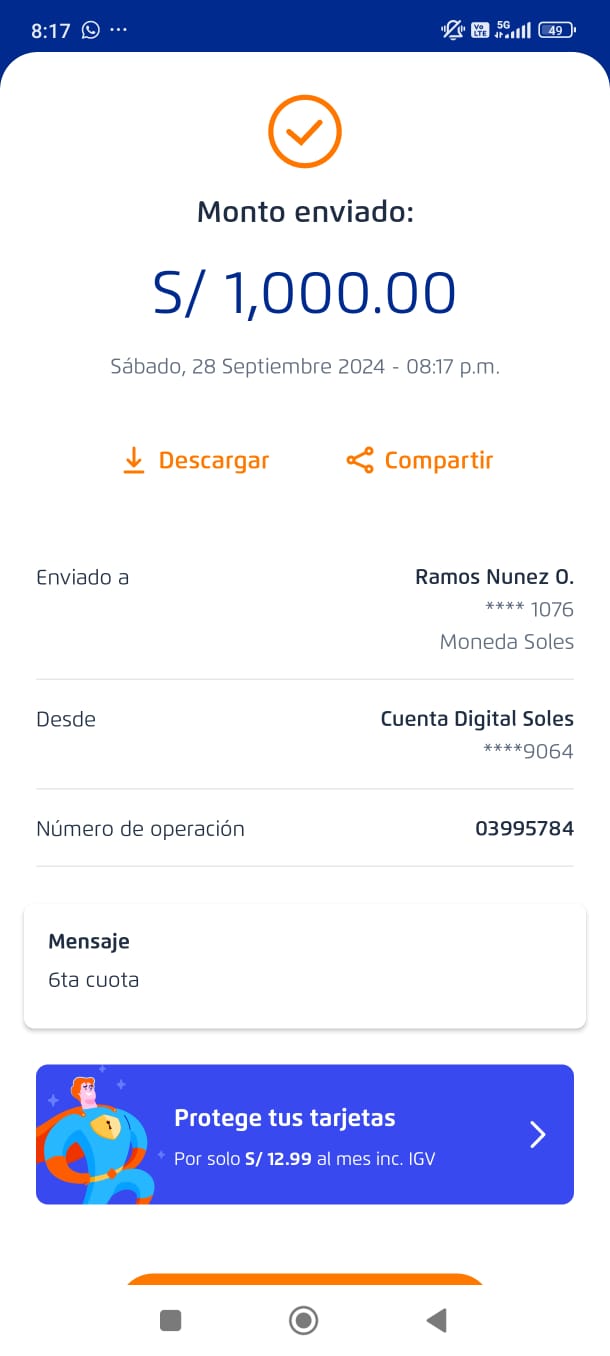Viewport: 610px width, 1356px height.
Task: Tap the Cuenta Digital Soles source account
Action: pyautogui.click(x=477, y=719)
